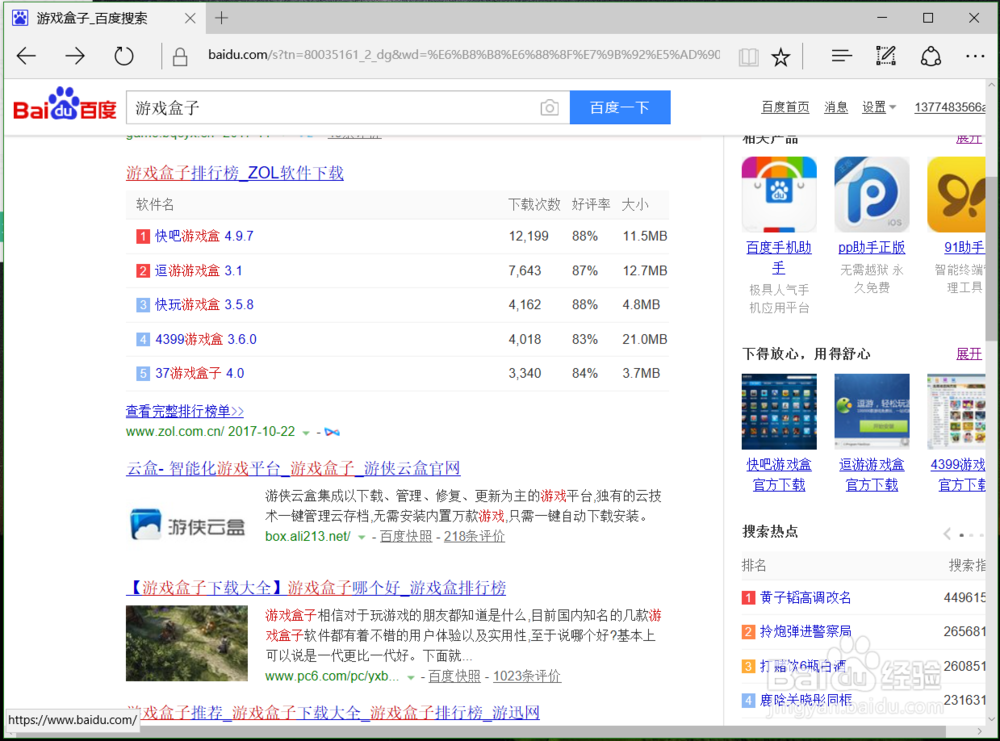Open 百度首页 link
The image size is (1000, 741).
[x=785, y=107]
